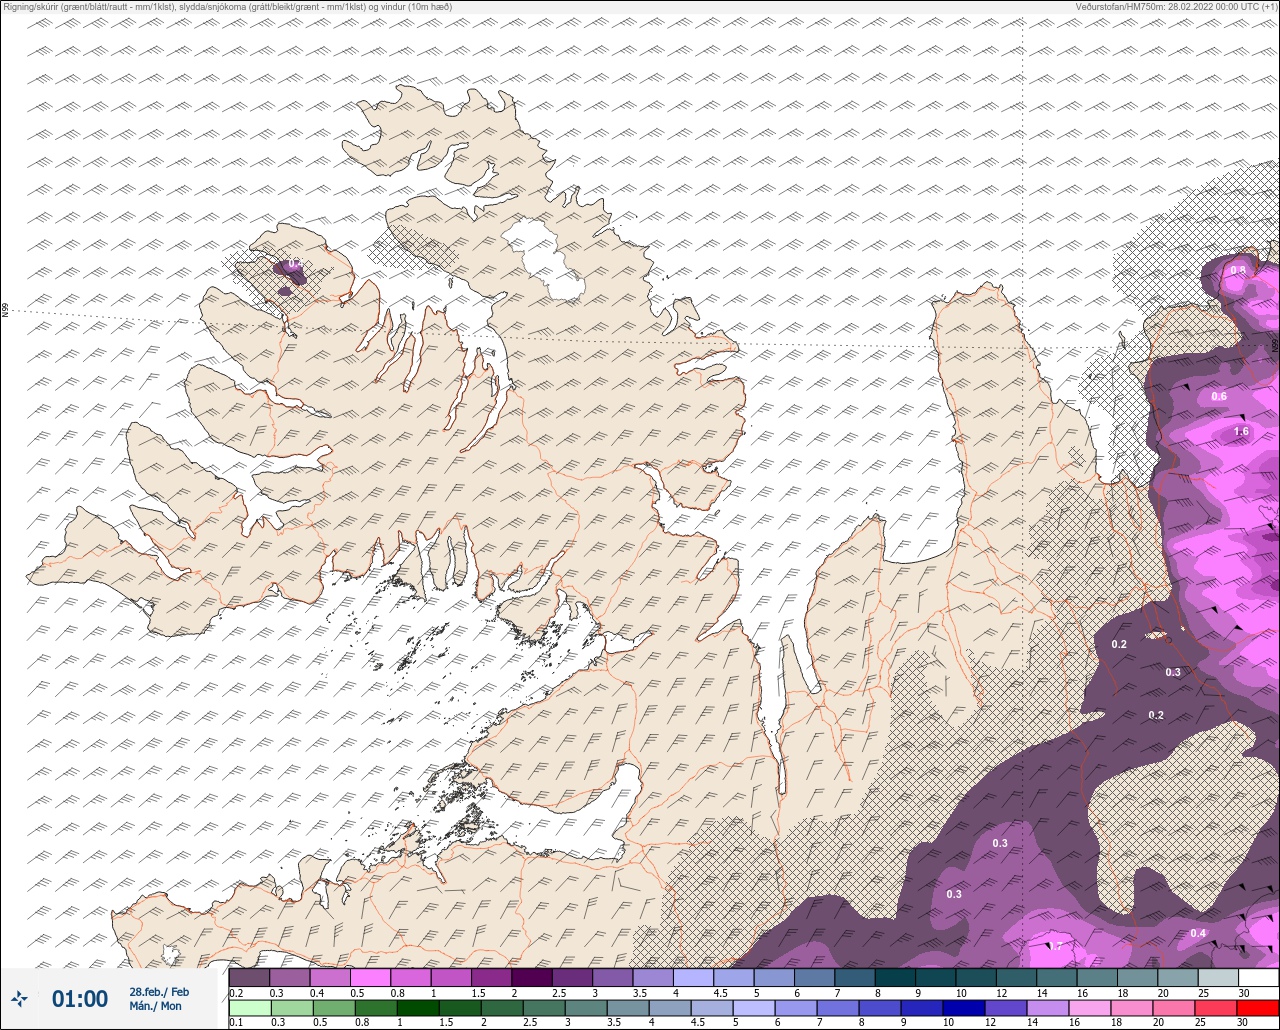
Task: Click the snow scale swatch starting at 0.2
Action: point(249,978)
